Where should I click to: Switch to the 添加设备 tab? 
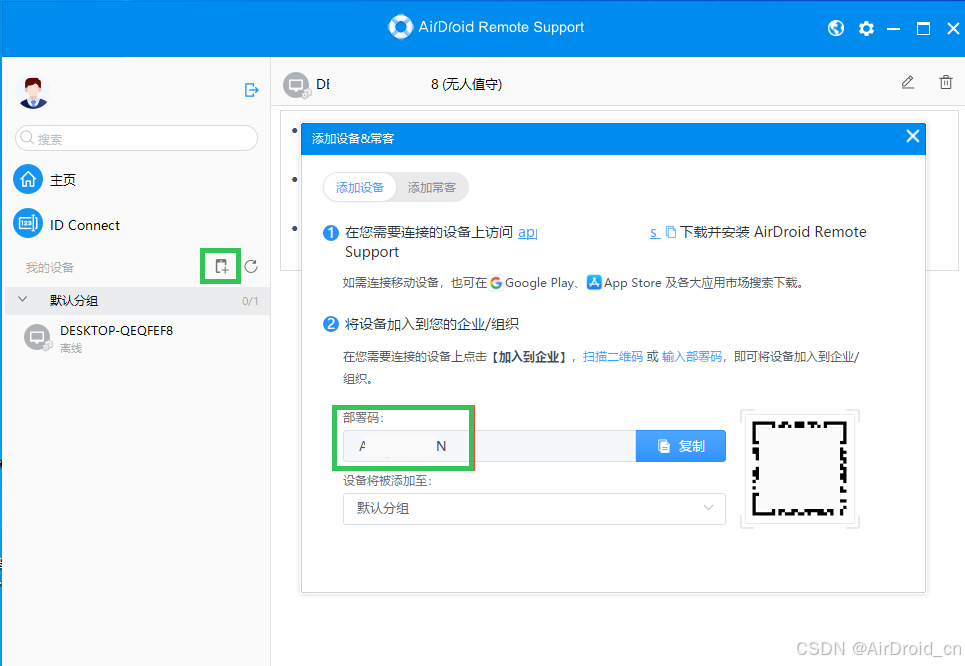click(360, 187)
